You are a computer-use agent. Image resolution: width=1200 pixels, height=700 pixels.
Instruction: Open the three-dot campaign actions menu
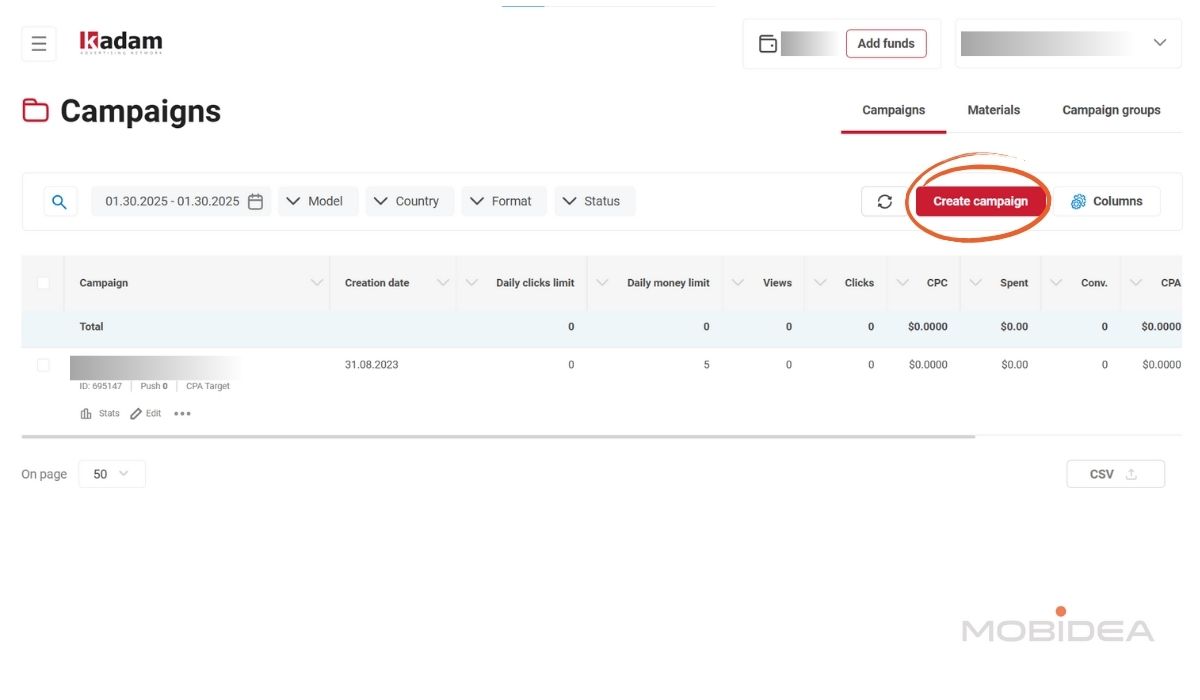click(182, 414)
